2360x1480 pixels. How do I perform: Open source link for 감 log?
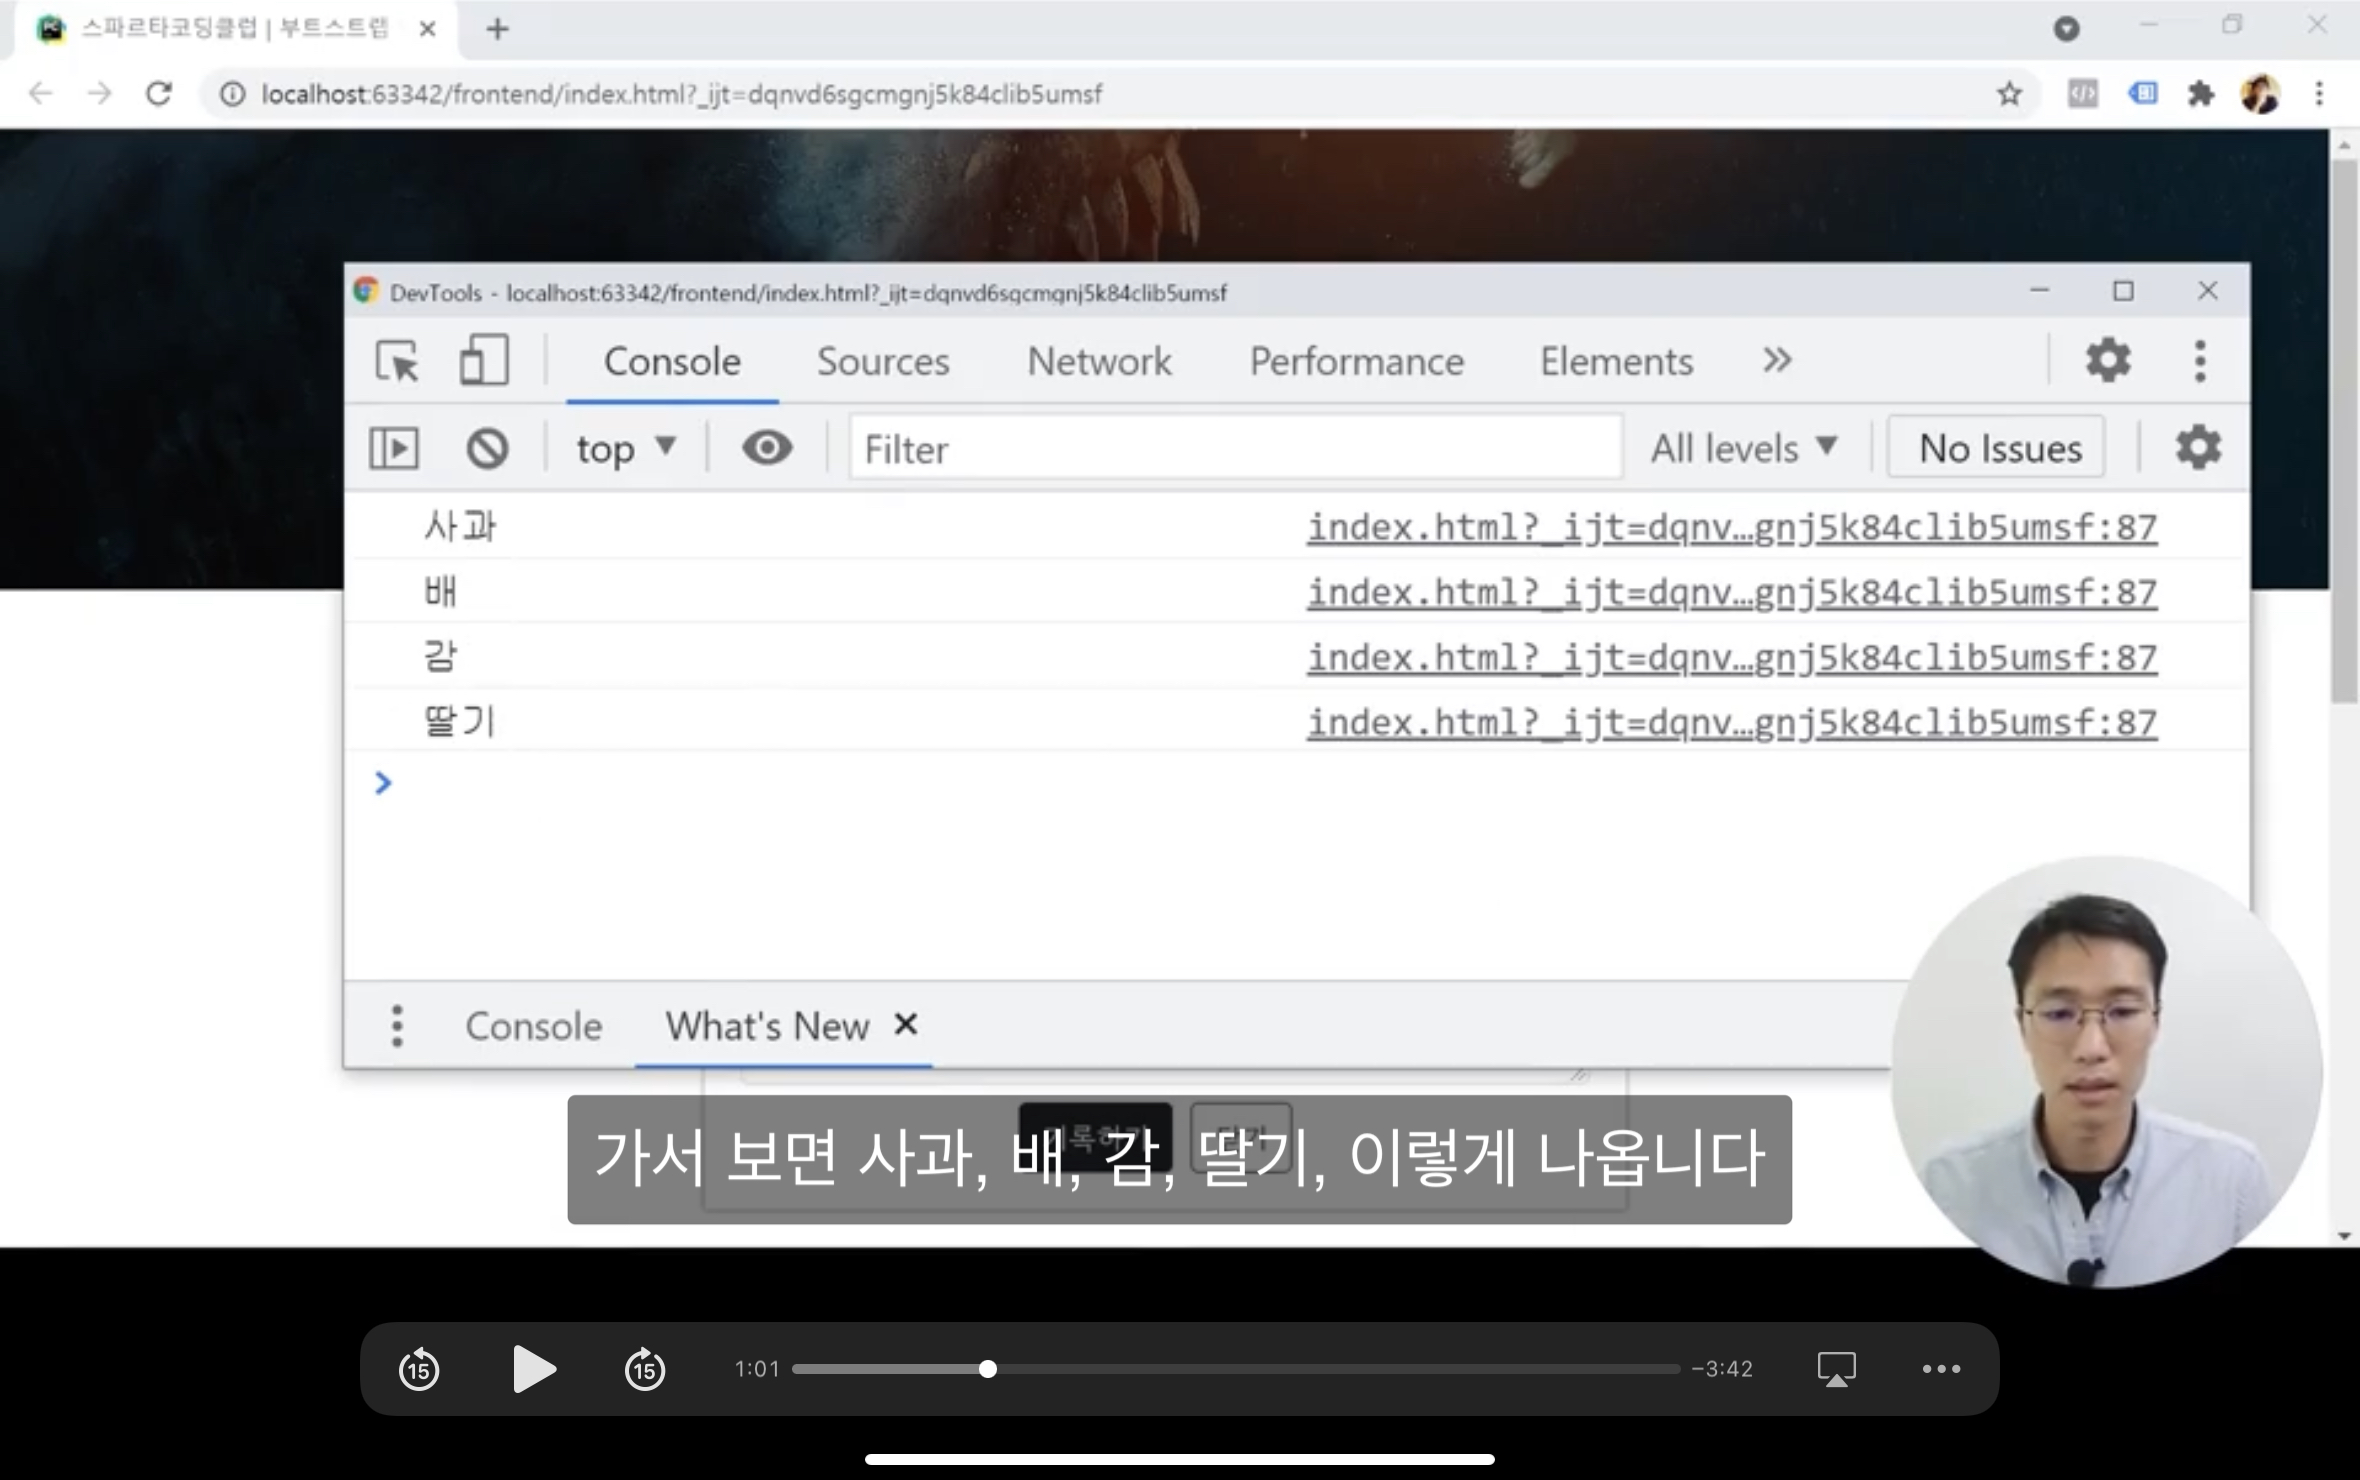[1732, 657]
